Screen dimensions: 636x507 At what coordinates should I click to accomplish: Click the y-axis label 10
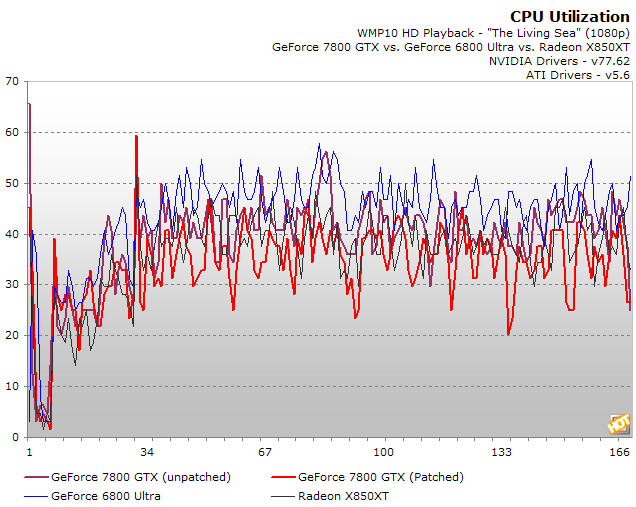(x=12, y=387)
